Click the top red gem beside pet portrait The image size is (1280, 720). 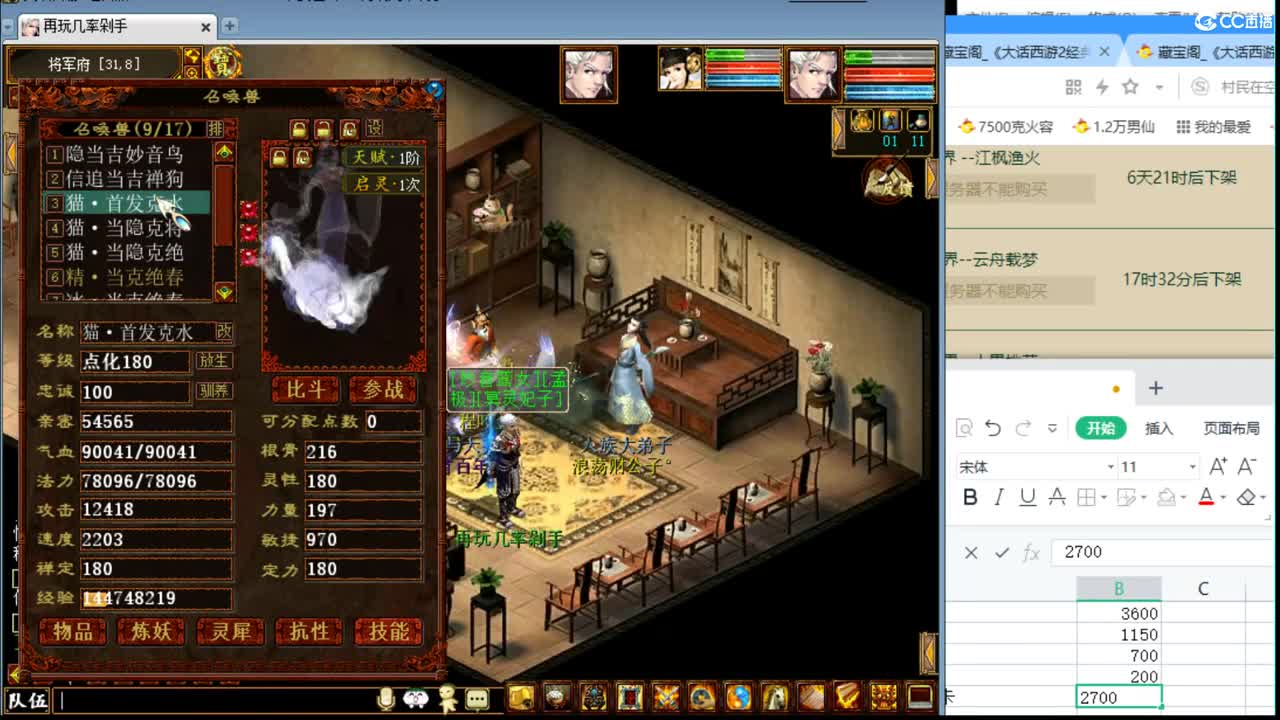point(248,209)
